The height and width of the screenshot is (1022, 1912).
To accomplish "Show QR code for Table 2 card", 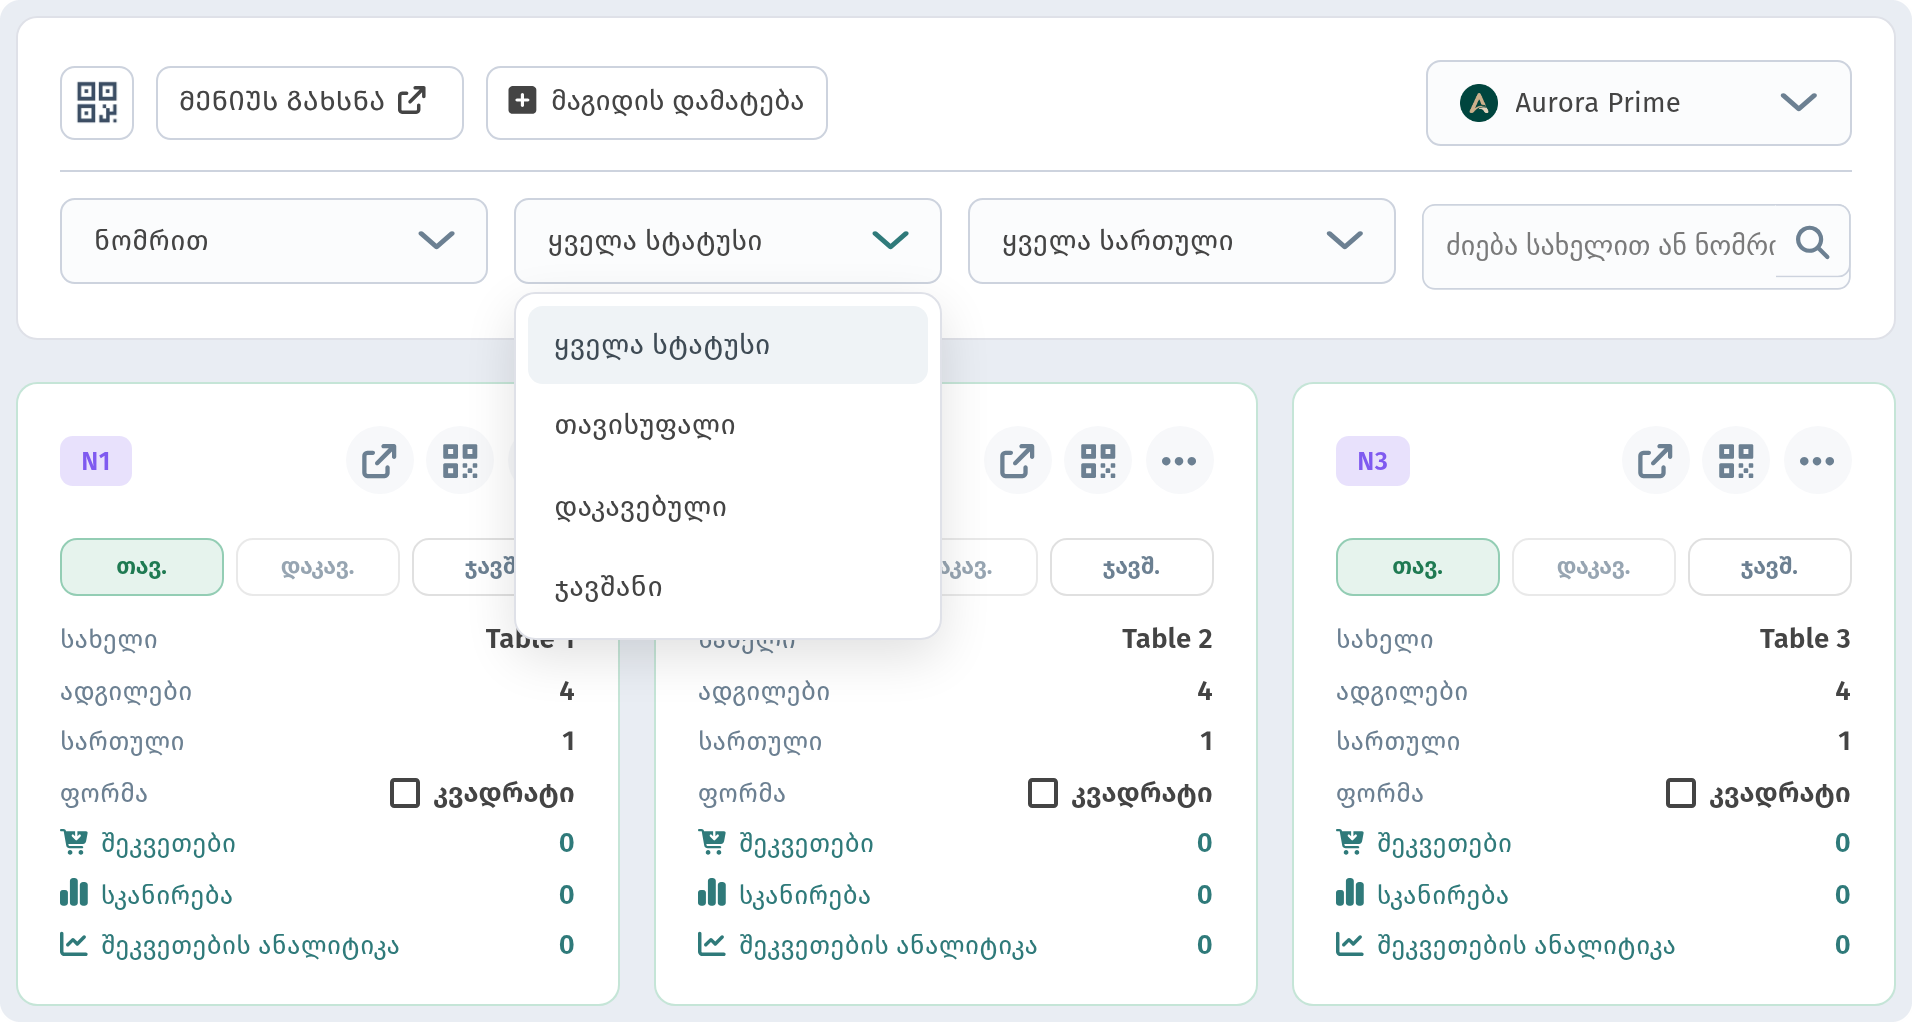I will [x=1098, y=461].
